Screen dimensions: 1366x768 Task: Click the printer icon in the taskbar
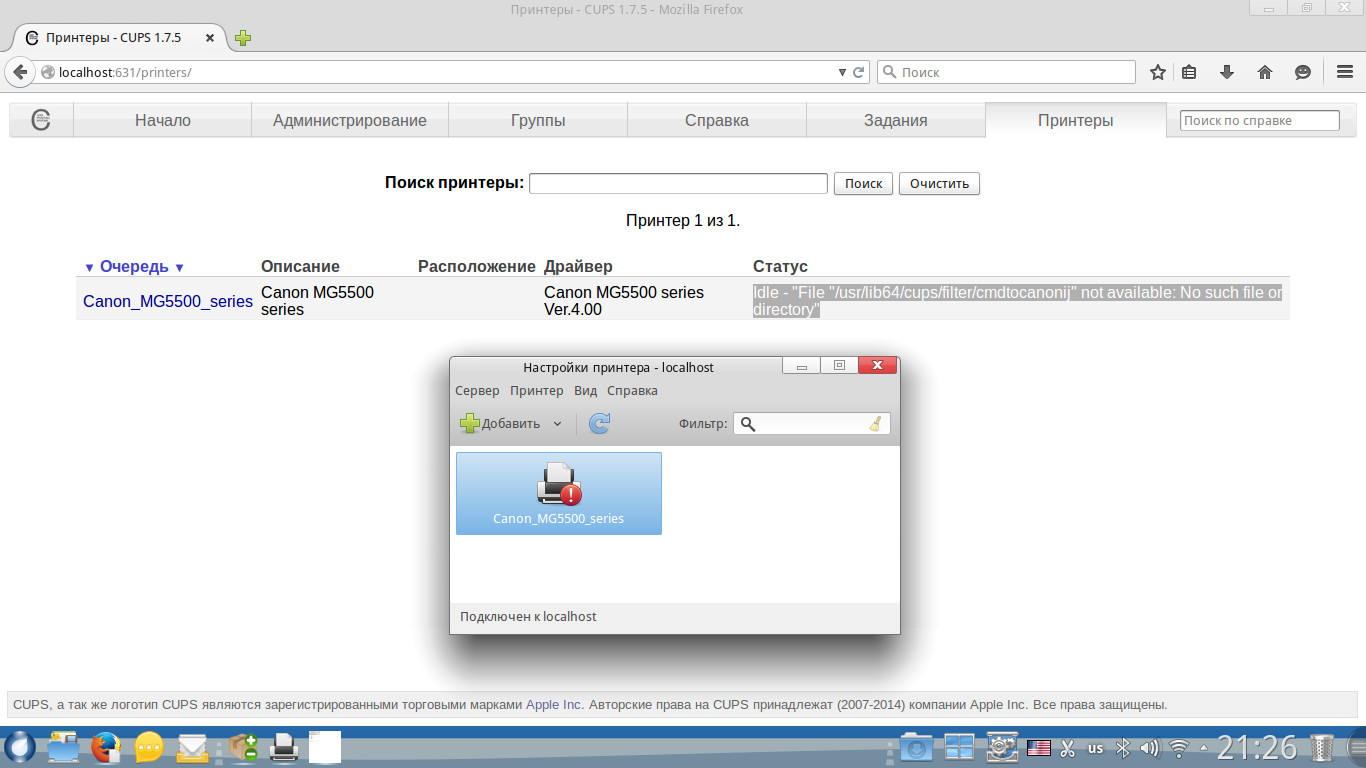pos(283,747)
